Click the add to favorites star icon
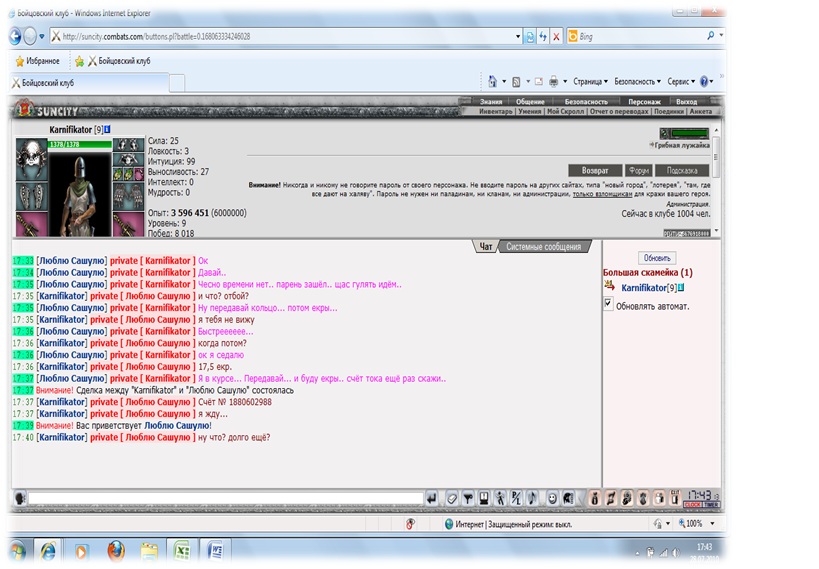This screenshot has width=819, height=569. (x=79, y=61)
